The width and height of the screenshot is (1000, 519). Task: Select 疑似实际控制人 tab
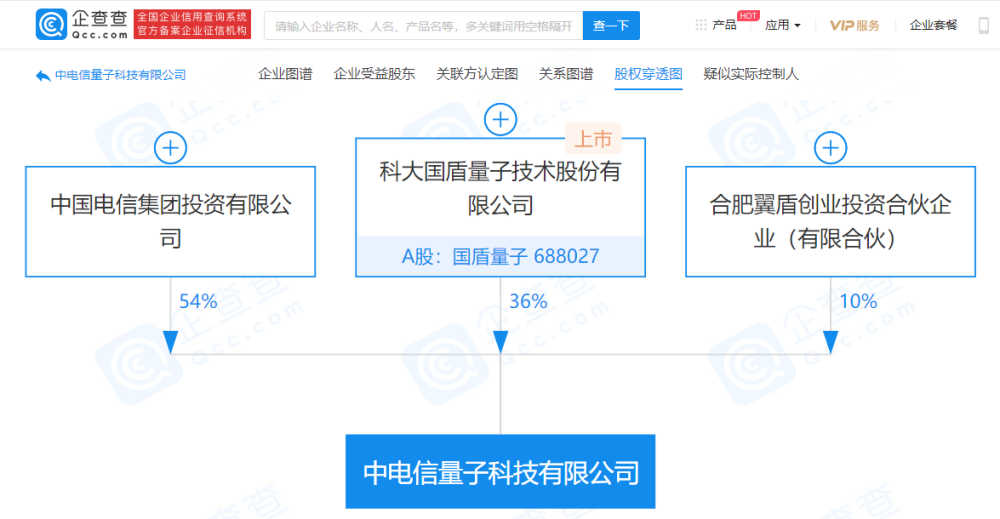pos(751,74)
